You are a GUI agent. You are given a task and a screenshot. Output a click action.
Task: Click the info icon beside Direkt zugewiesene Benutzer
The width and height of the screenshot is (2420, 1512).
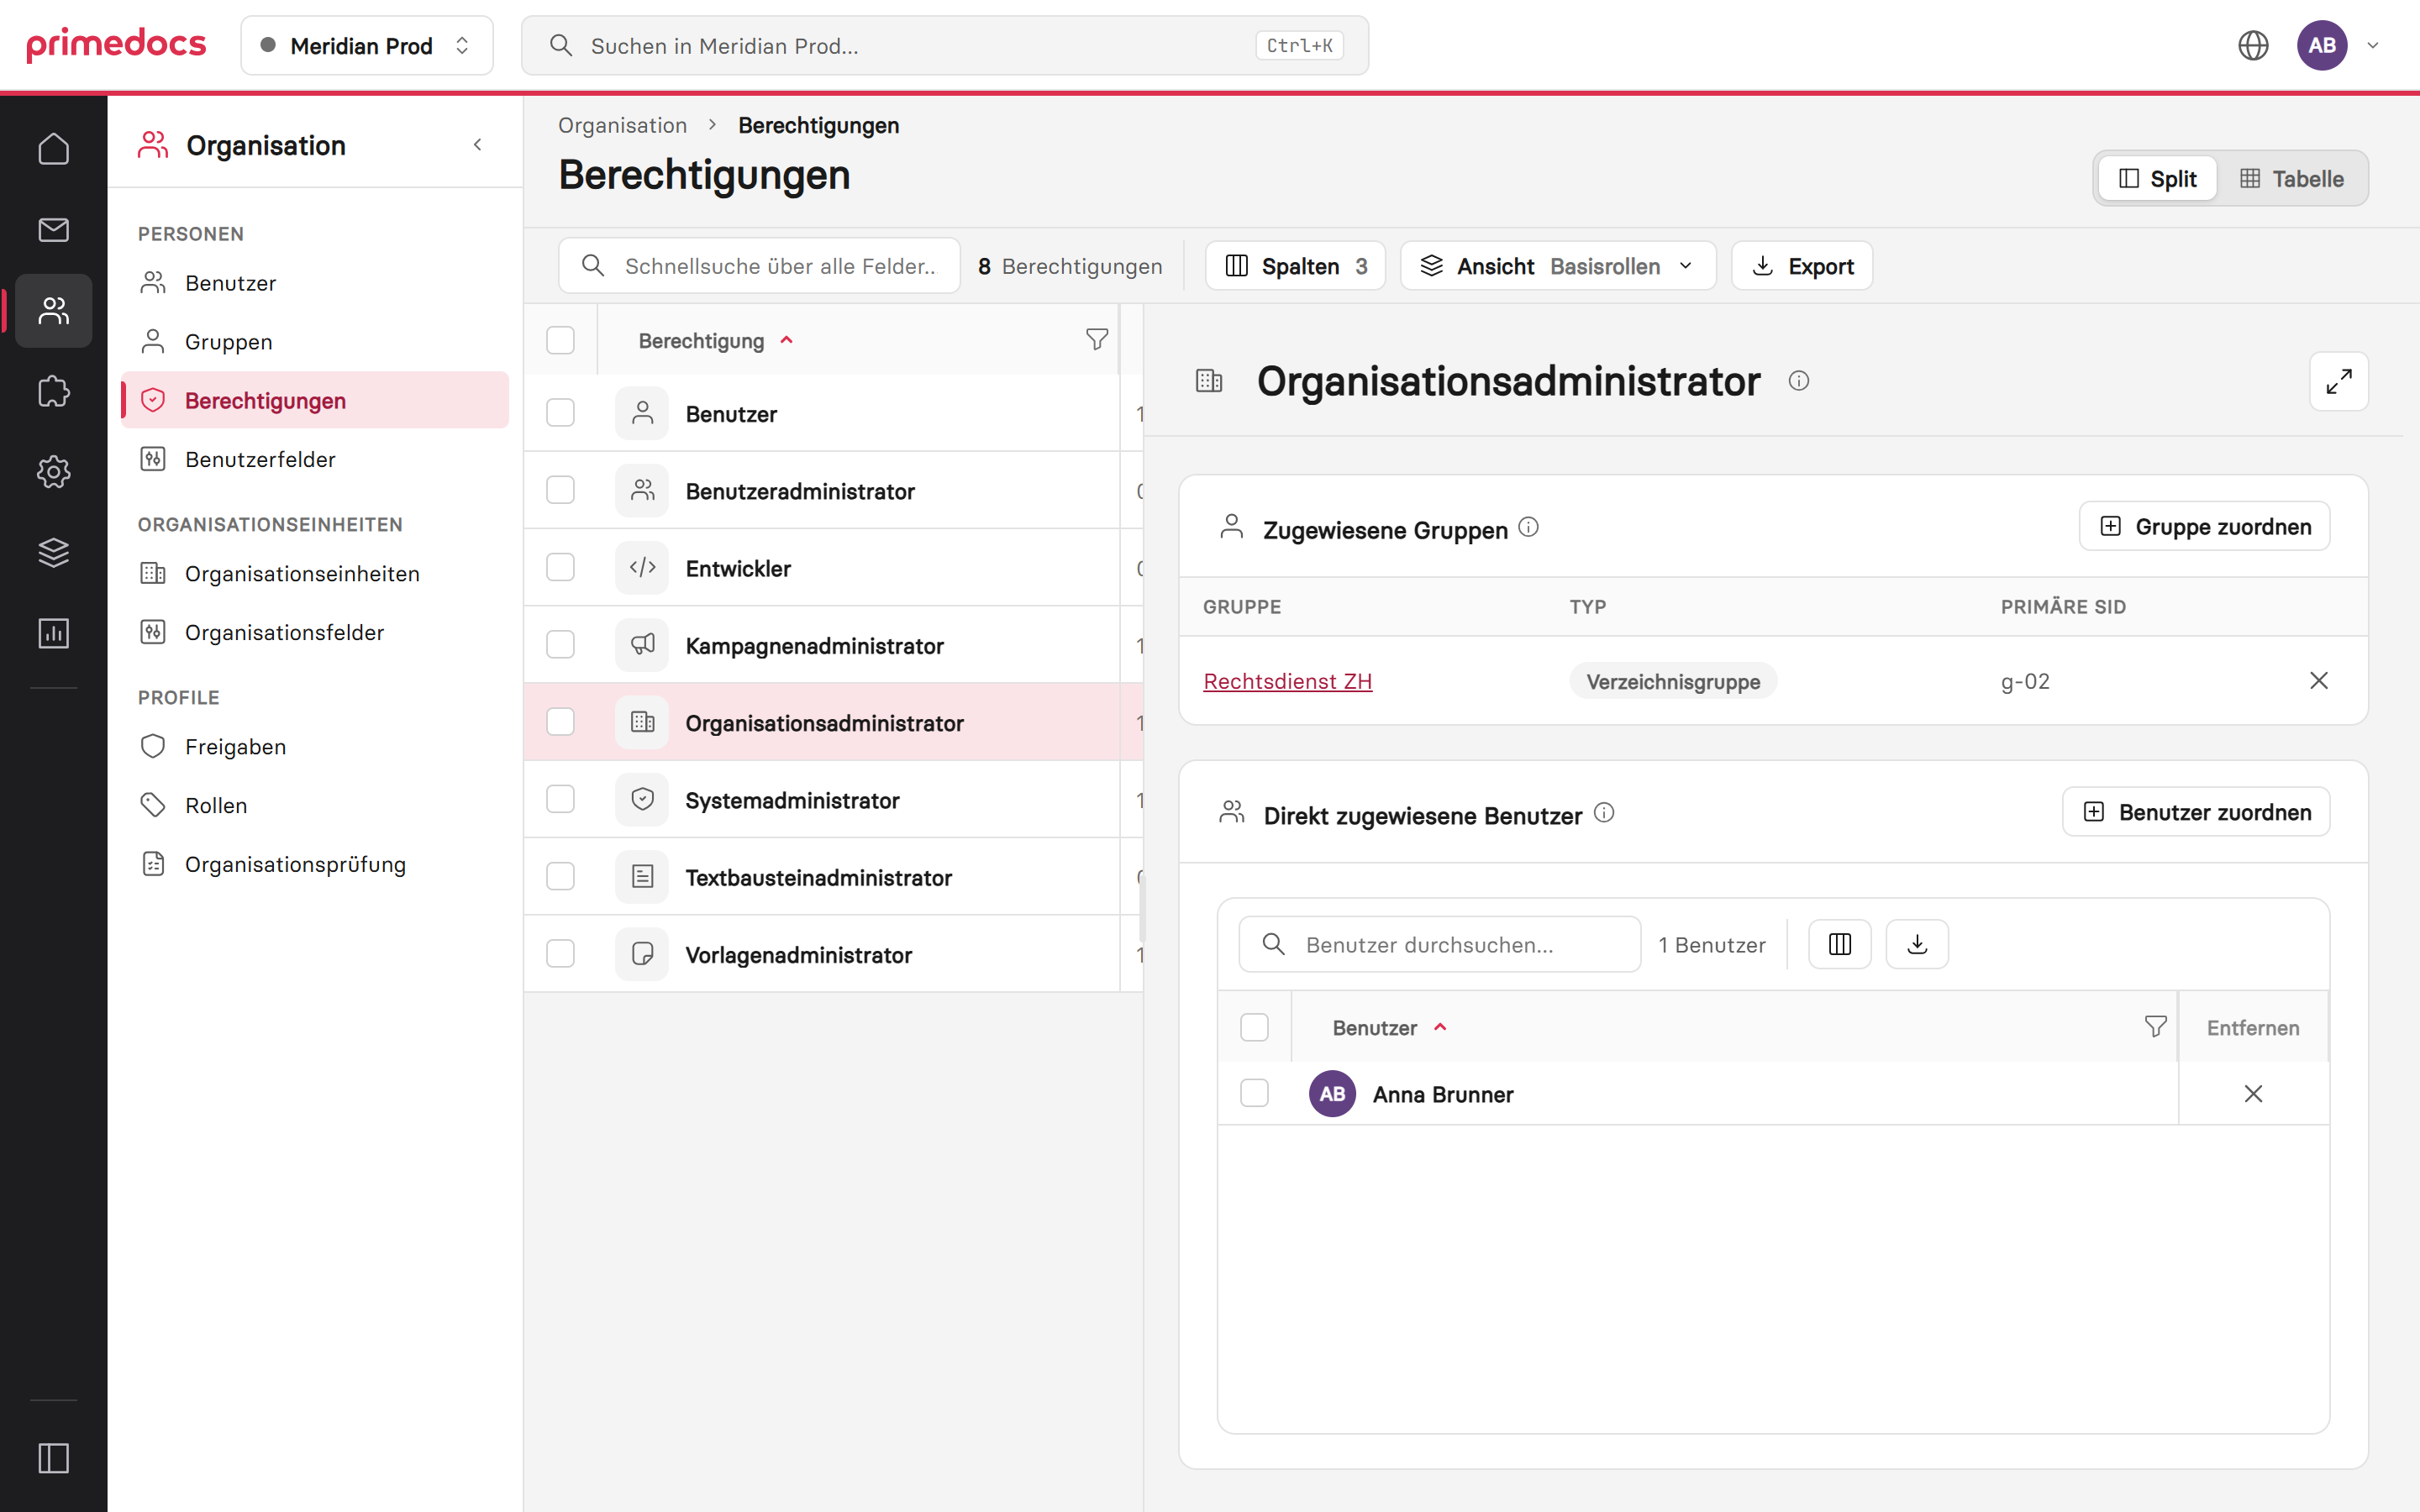pos(1604,813)
